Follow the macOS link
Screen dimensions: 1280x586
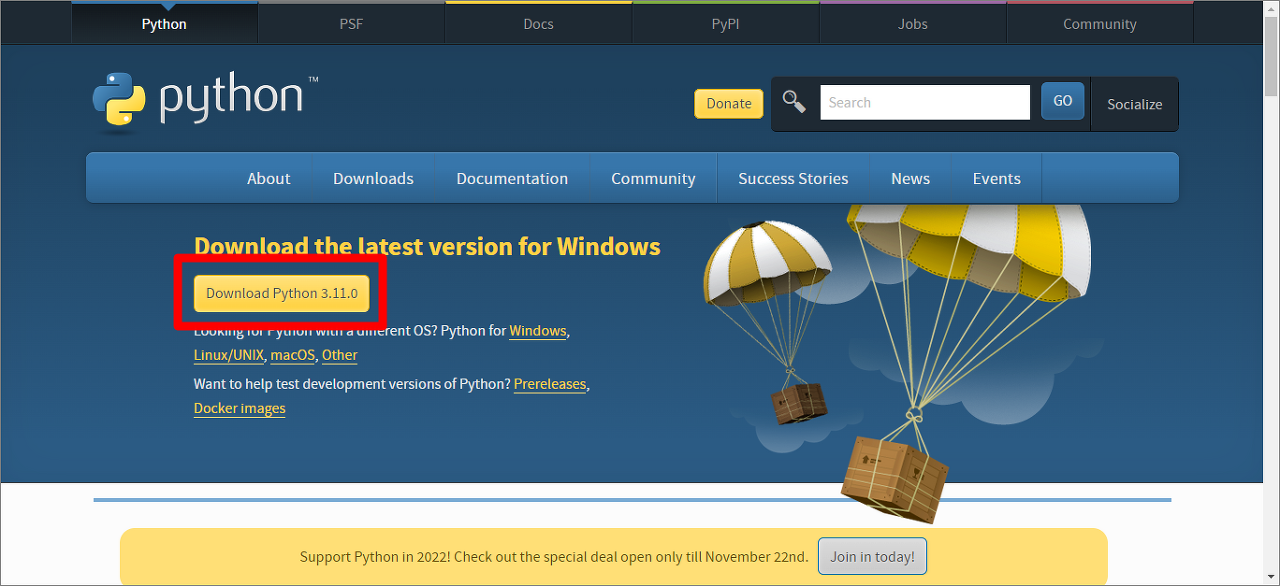point(293,355)
